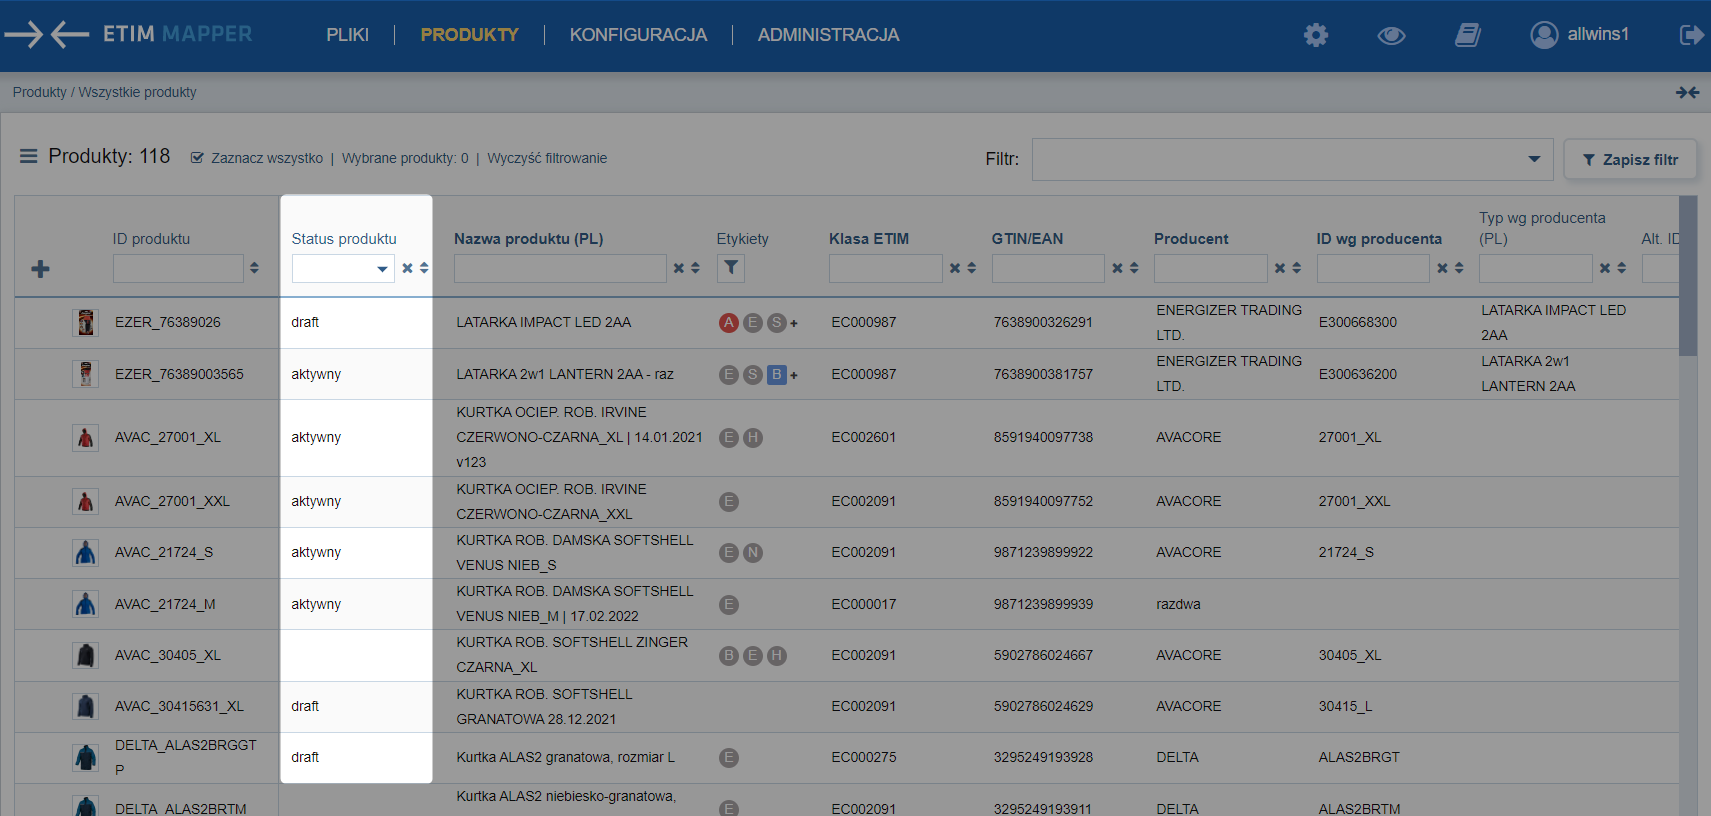This screenshot has height=816, width=1711.
Task: Click the N label badge on AVAC_21724_S
Action: pyautogui.click(x=753, y=553)
